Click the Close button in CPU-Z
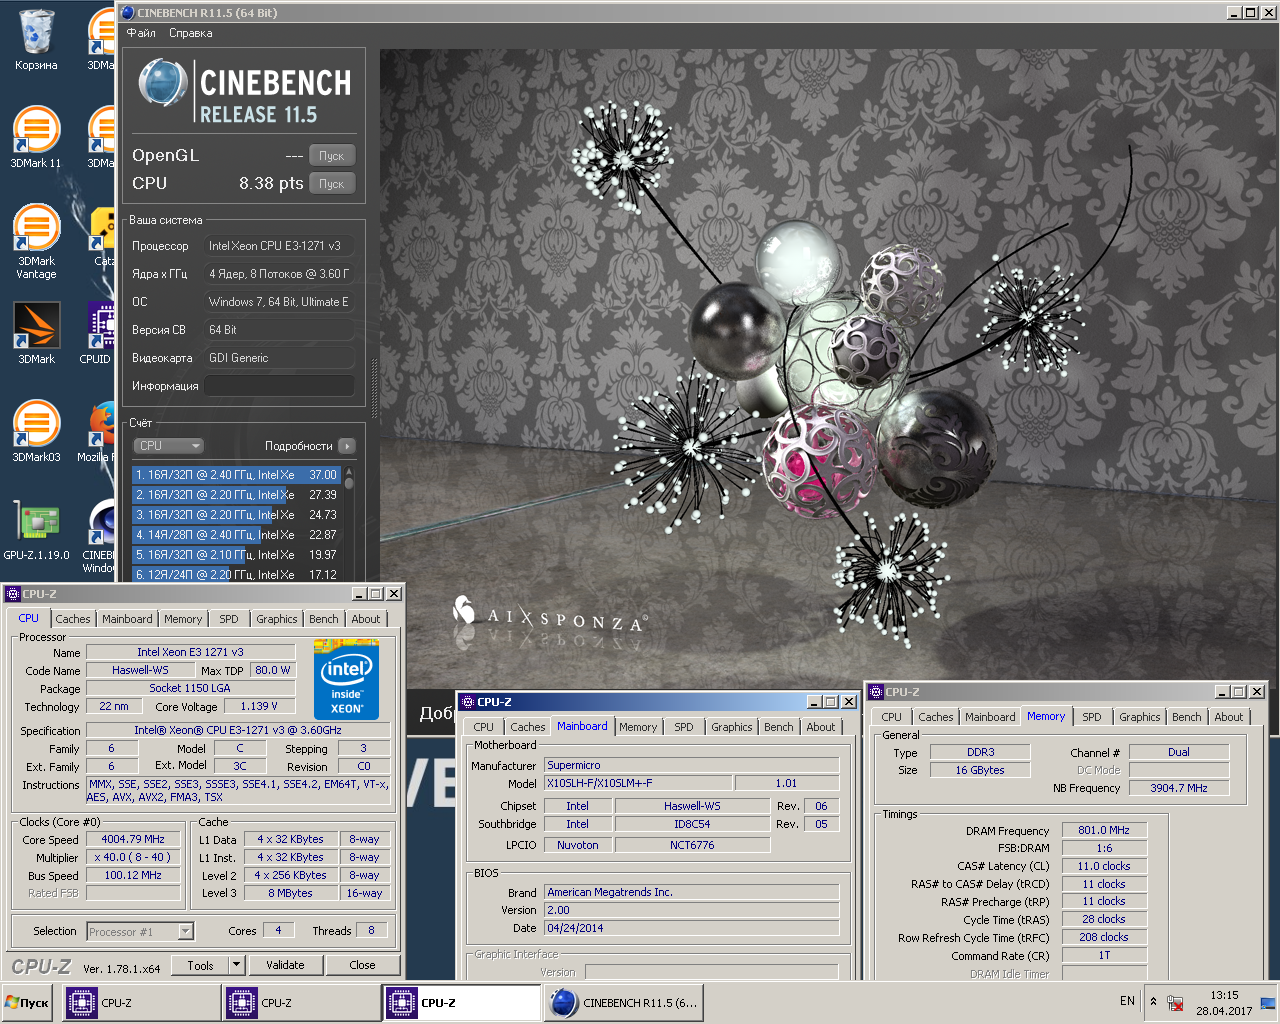The height and width of the screenshot is (1024, 1280). (x=362, y=965)
